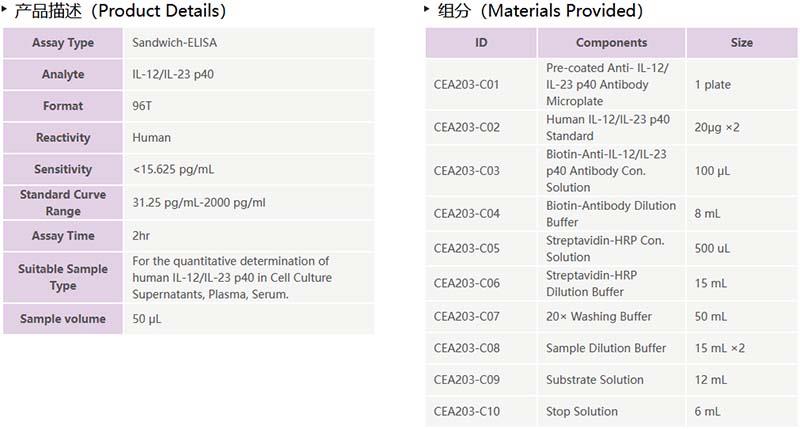Click the Stop Solution 6 mL size
Viewport: 800px width, 429px height.
[x=707, y=412]
